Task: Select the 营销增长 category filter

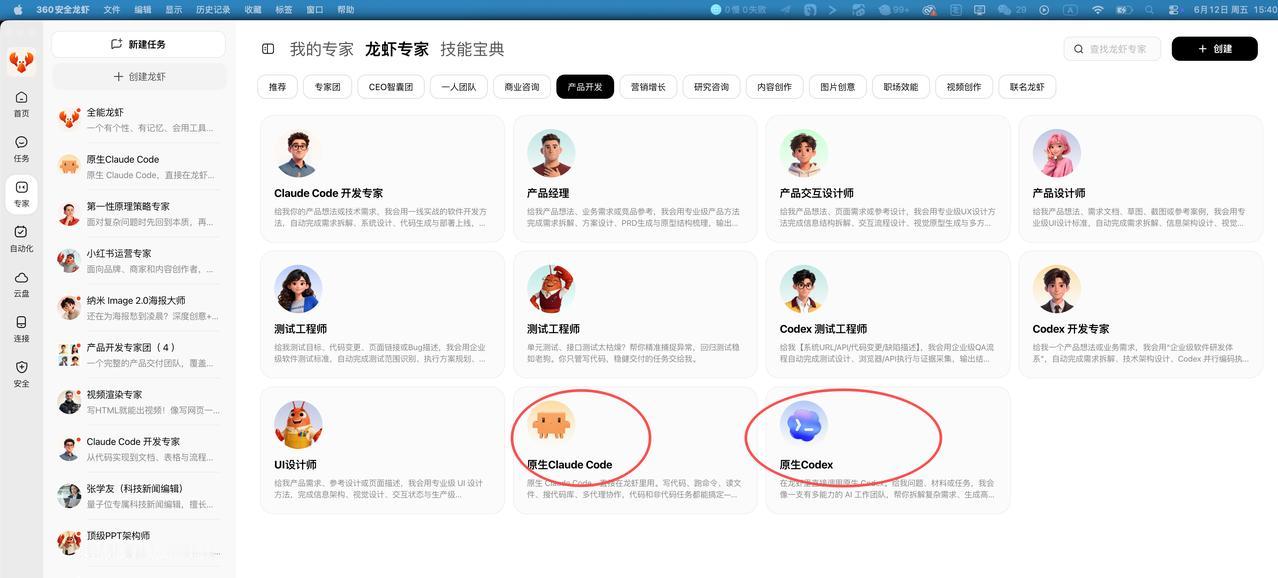Action: (648, 87)
